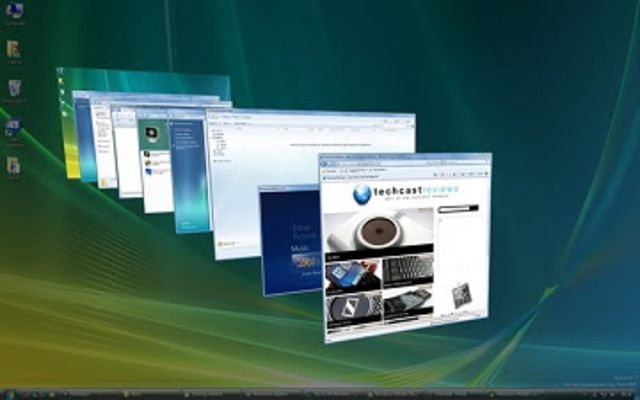Open the blue processor chip article thumbnail
Viewport: 640px width, 400px height.
click(353, 276)
